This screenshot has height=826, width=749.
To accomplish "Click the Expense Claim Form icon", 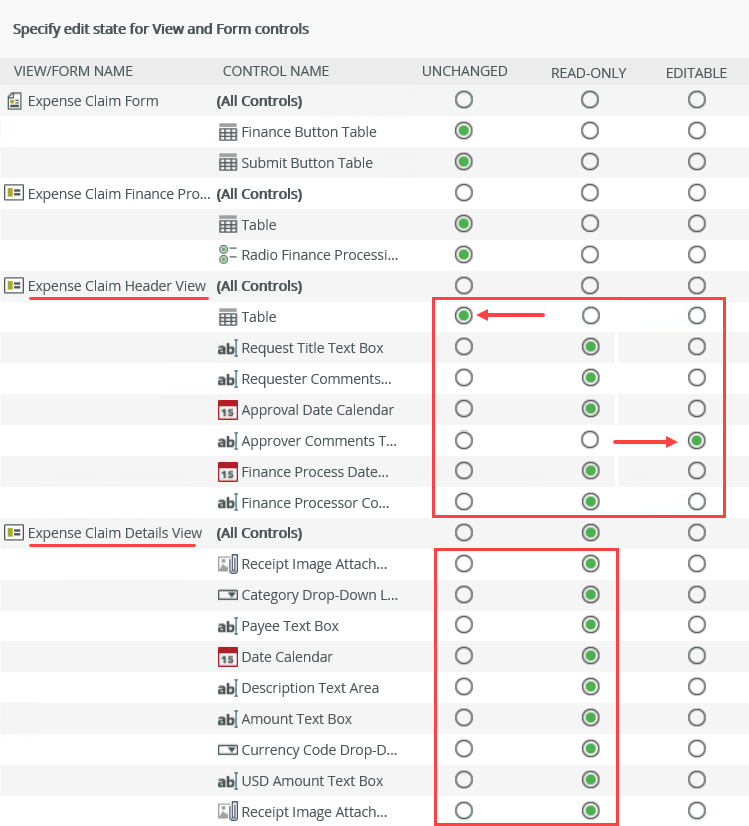I will [x=14, y=101].
